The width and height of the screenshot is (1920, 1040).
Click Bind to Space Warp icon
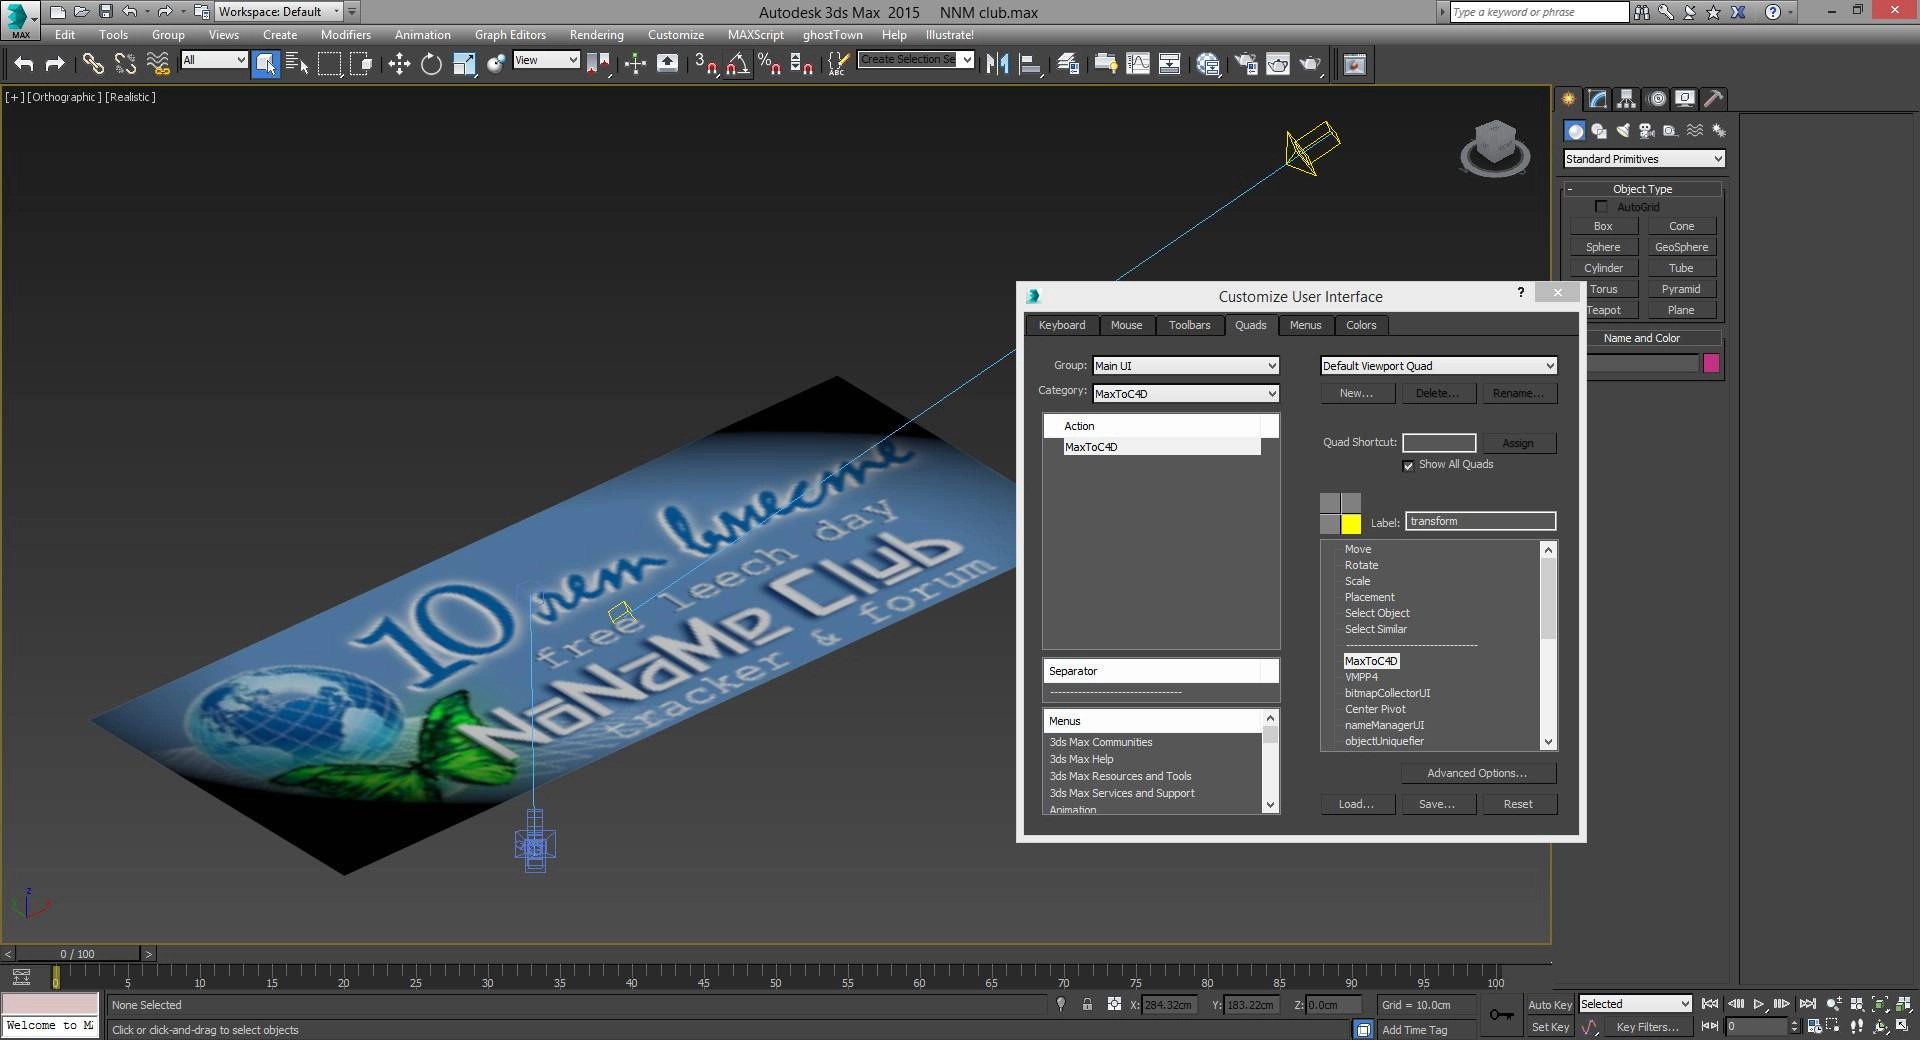tap(158, 64)
